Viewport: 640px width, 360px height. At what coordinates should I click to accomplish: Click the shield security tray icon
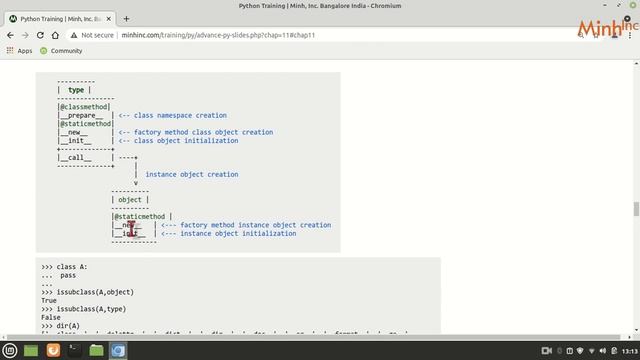click(x=580, y=351)
